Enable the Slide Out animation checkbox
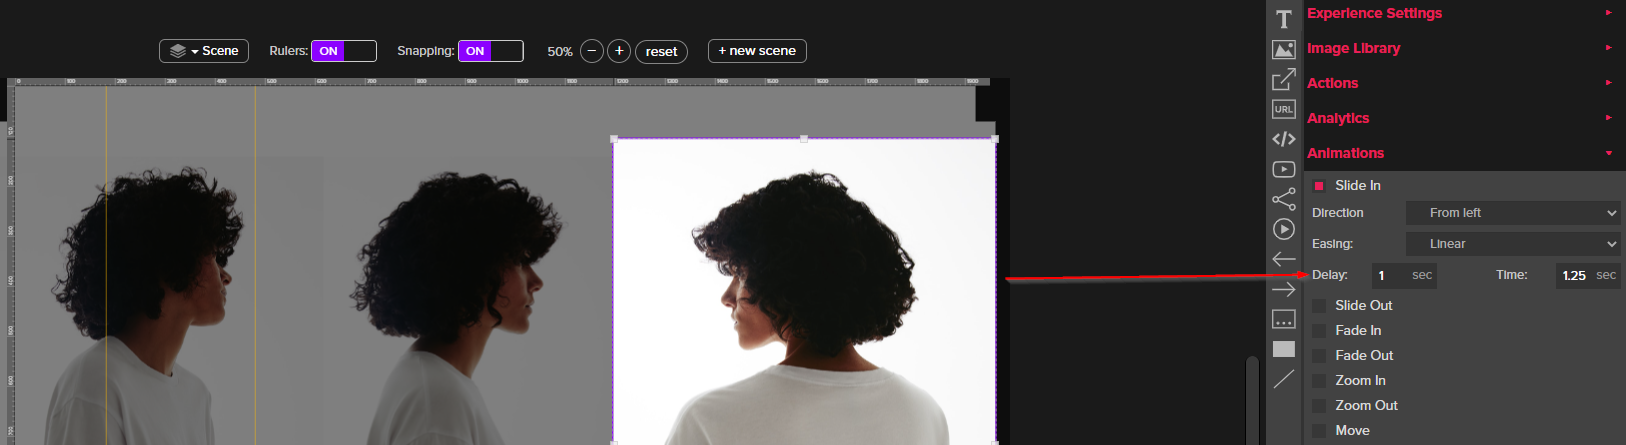Screen dimensions: 1626x445 coord(1319,306)
